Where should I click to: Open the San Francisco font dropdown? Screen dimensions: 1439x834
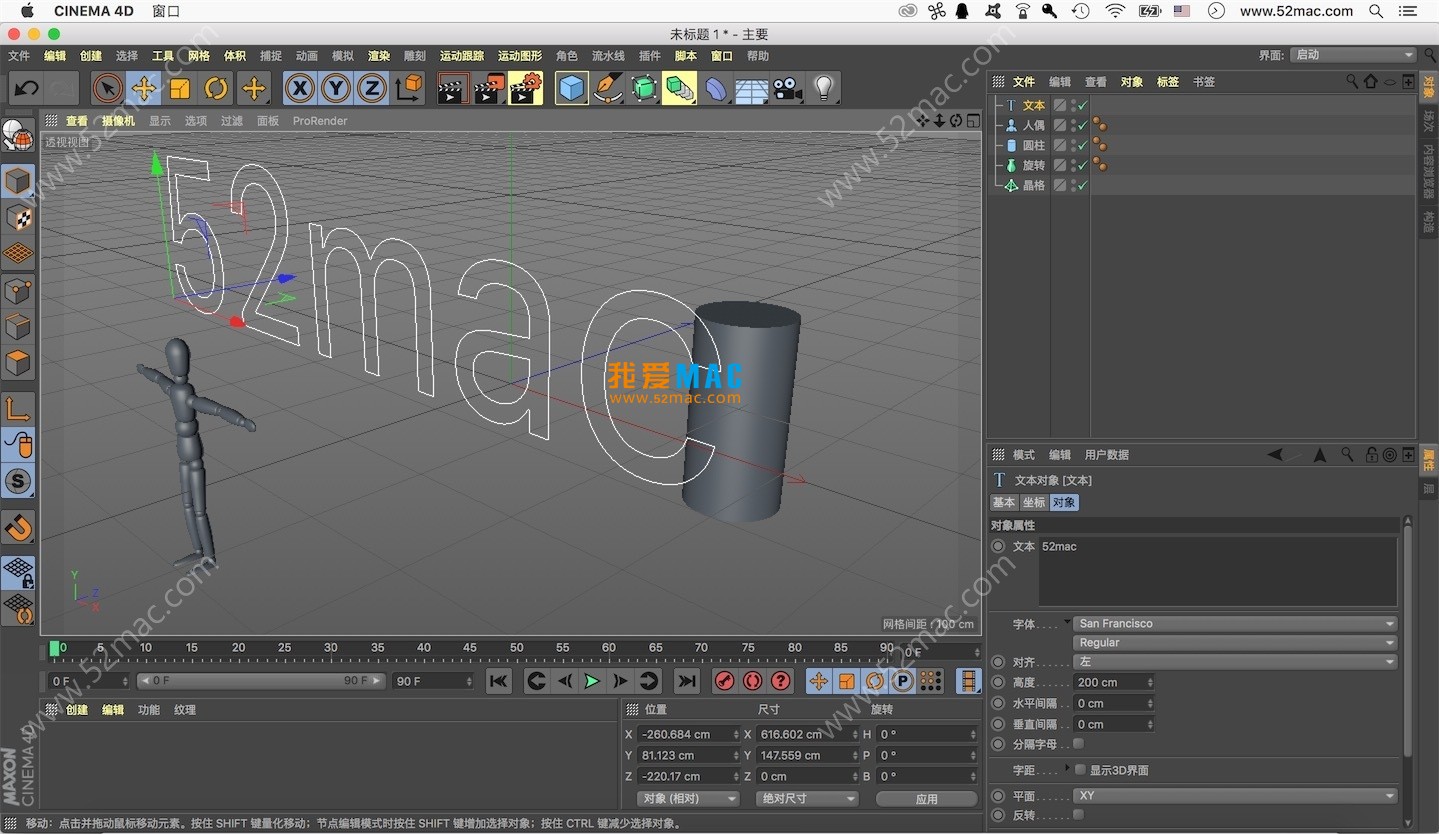(1235, 623)
